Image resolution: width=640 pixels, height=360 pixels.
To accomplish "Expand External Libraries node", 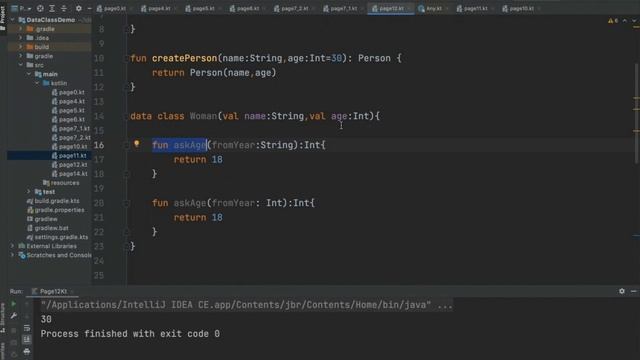I will tap(12, 246).
